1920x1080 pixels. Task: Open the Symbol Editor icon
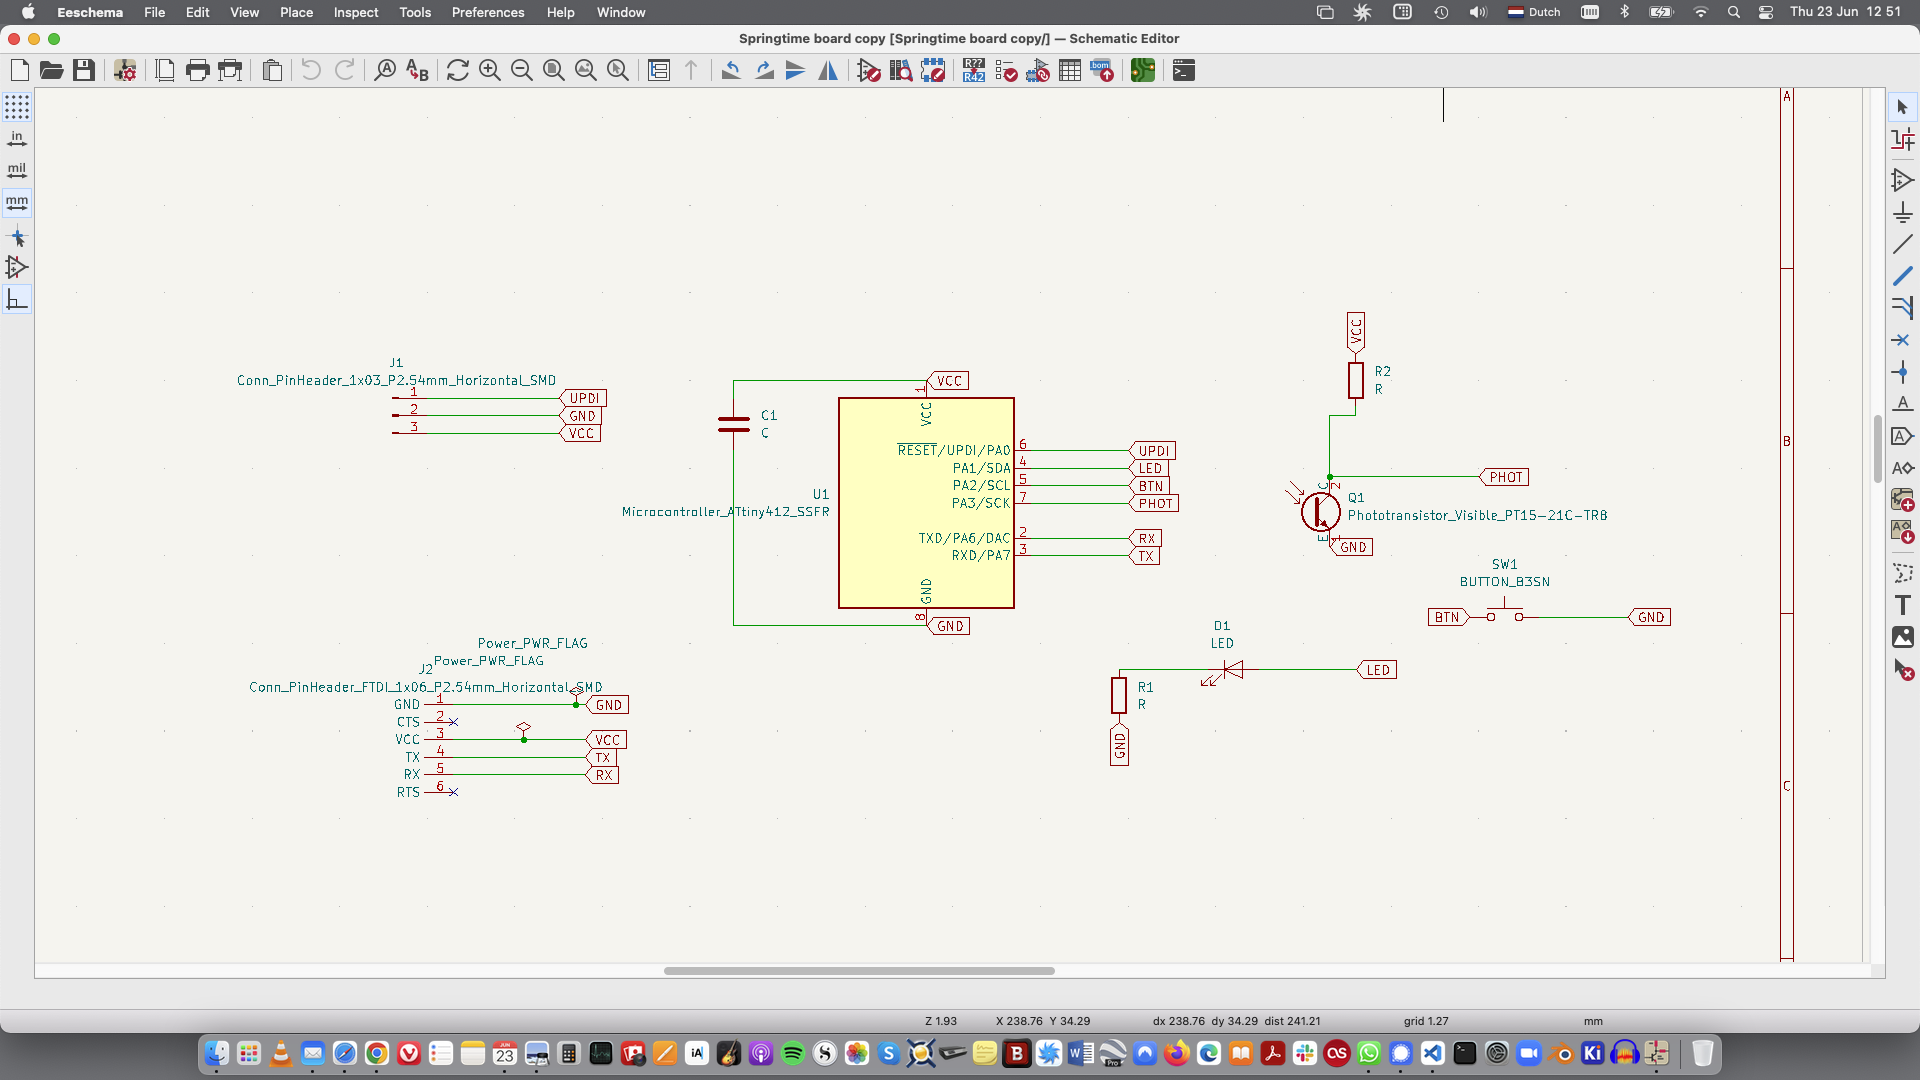(869, 70)
